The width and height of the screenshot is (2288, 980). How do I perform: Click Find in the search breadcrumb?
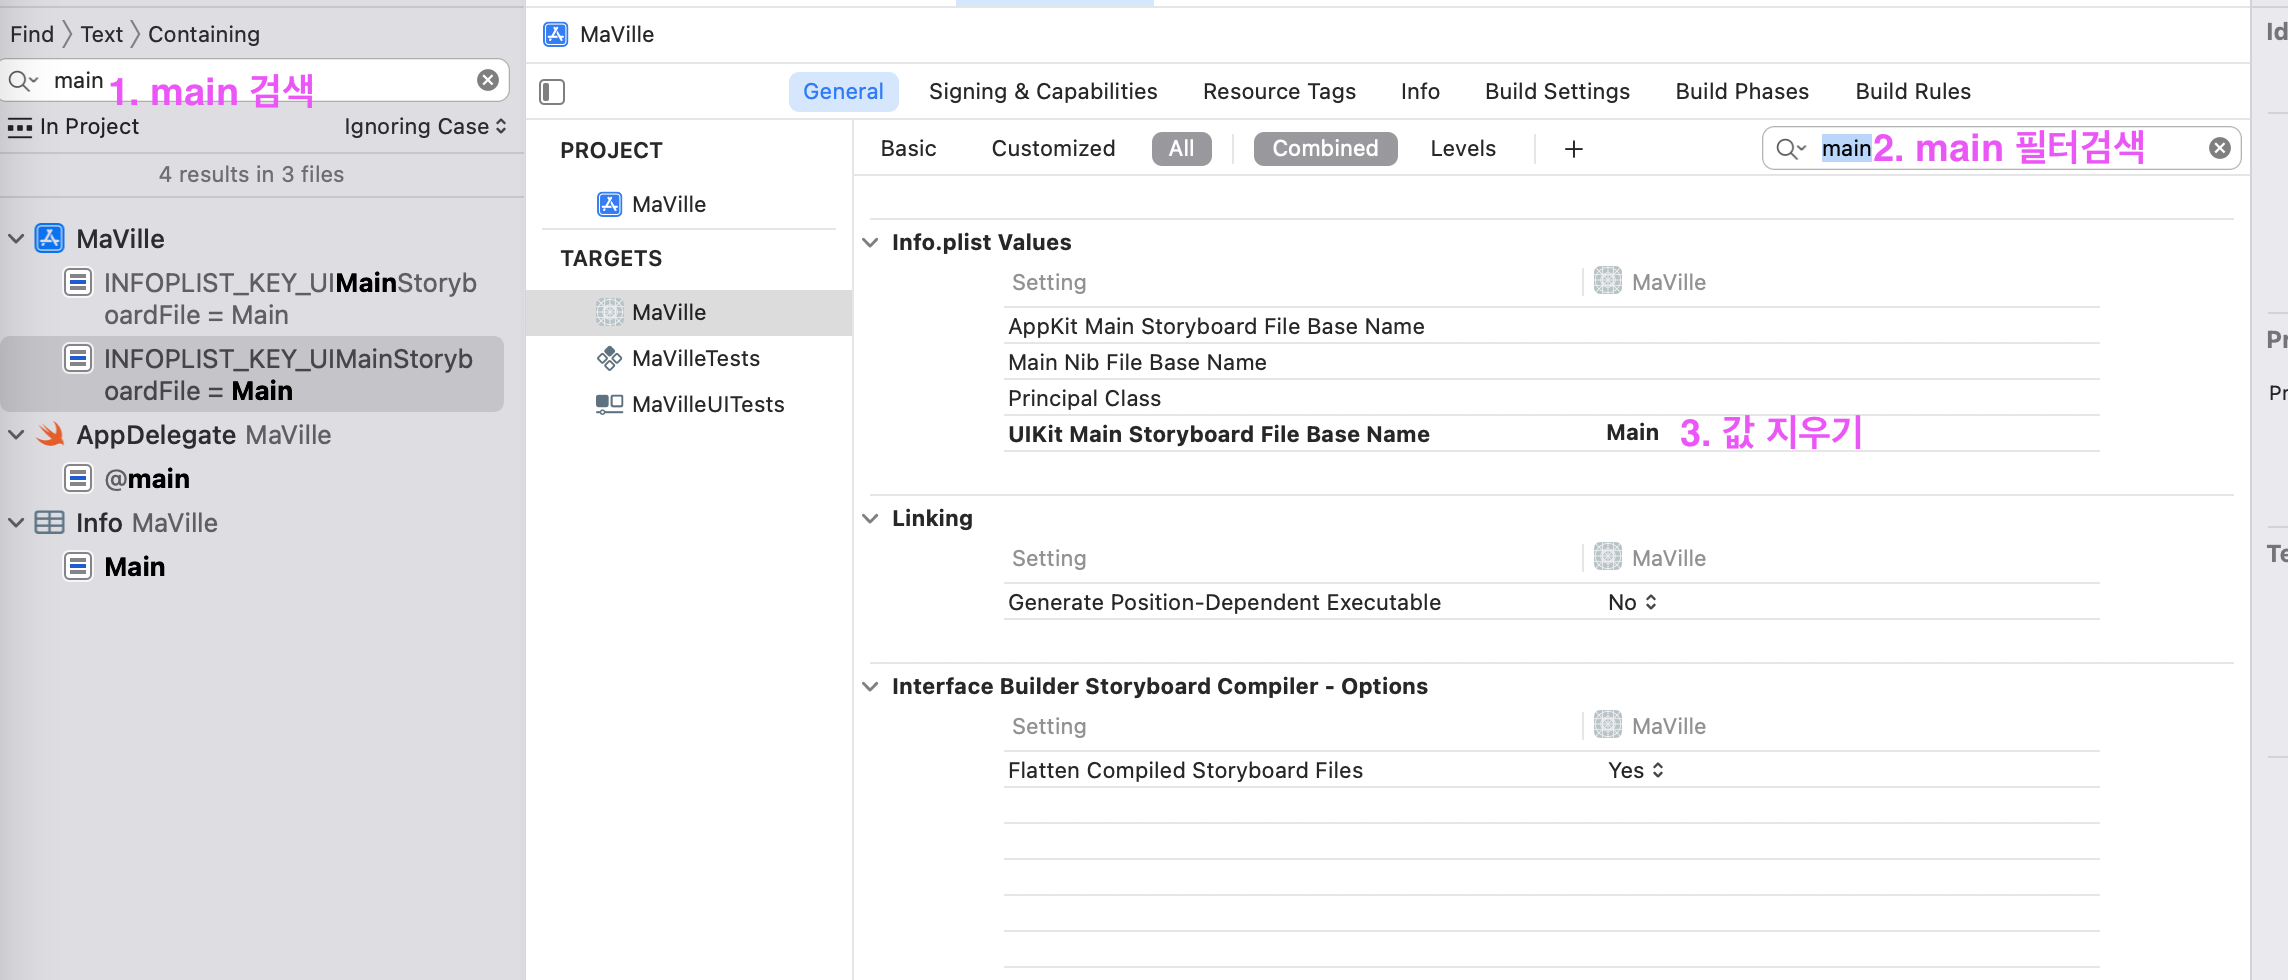tap(32, 34)
